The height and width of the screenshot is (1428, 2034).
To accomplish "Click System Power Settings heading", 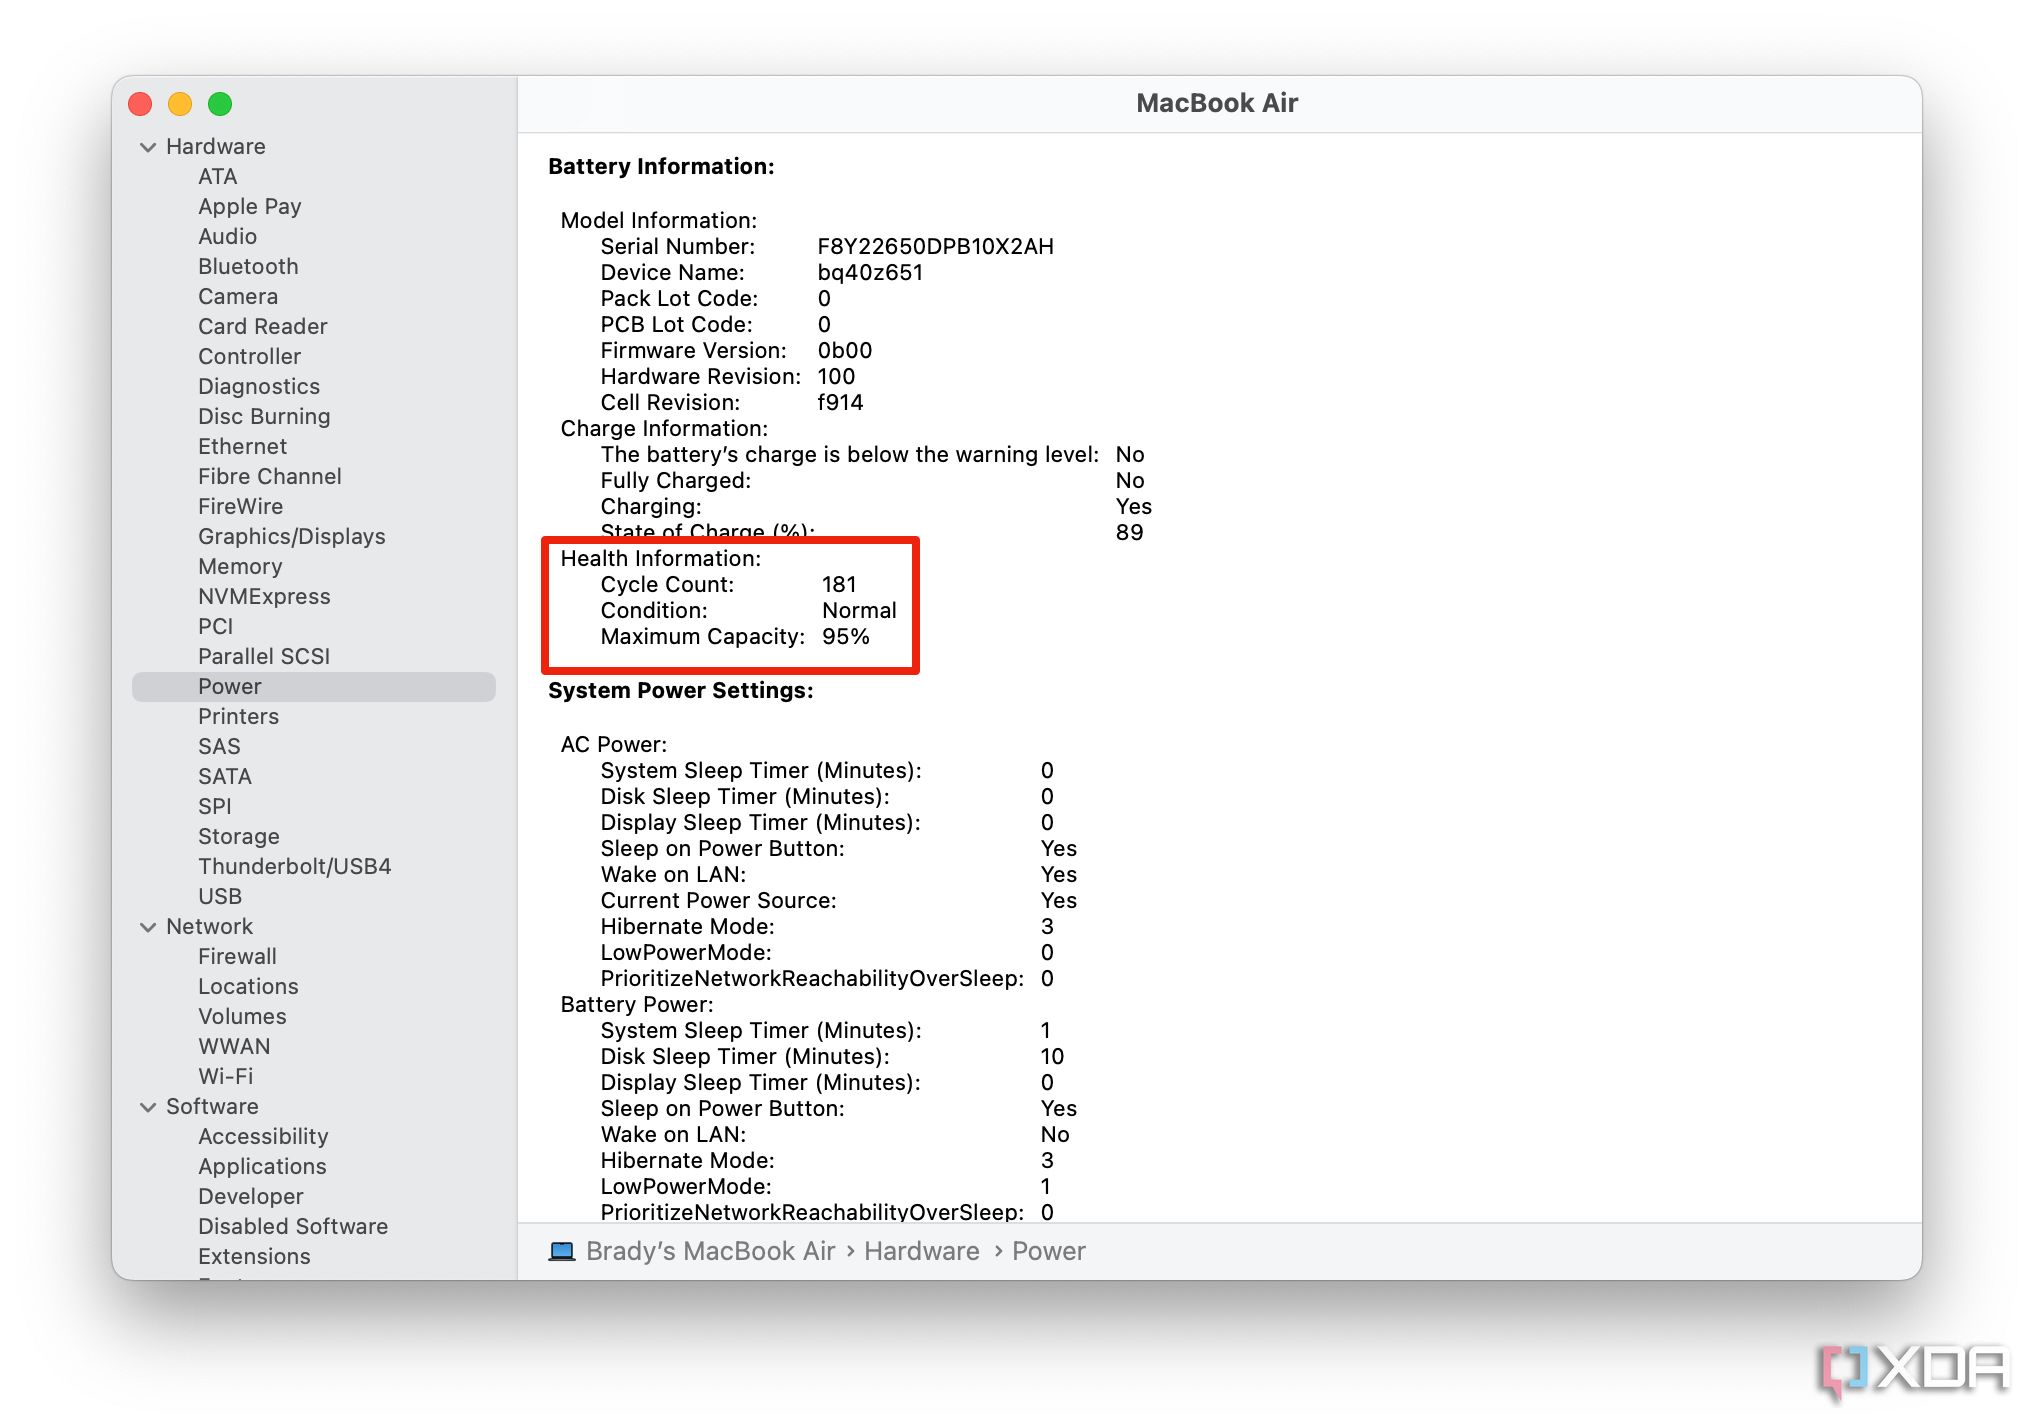I will point(681,691).
